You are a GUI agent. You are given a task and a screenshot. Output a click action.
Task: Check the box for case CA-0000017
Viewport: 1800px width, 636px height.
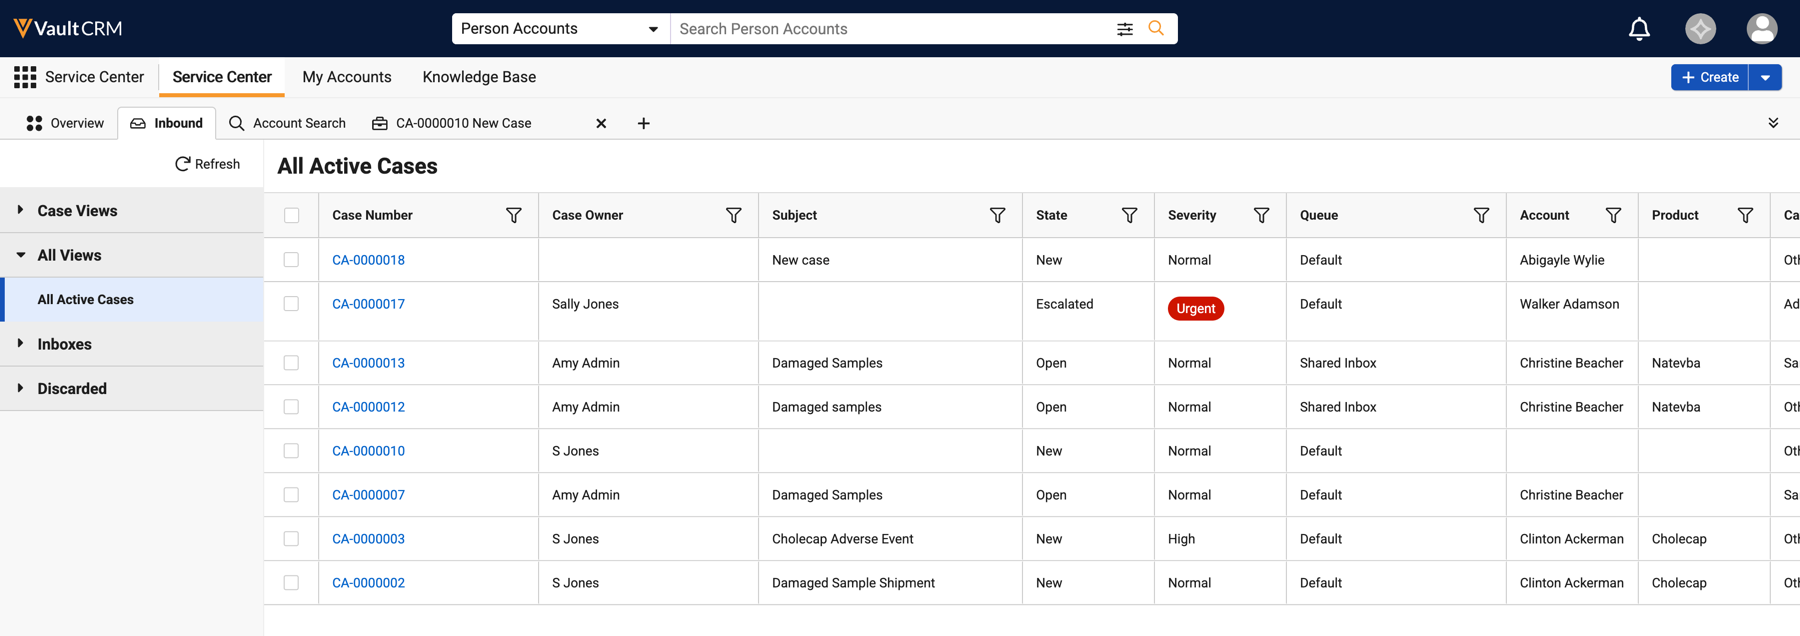click(x=291, y=304)
